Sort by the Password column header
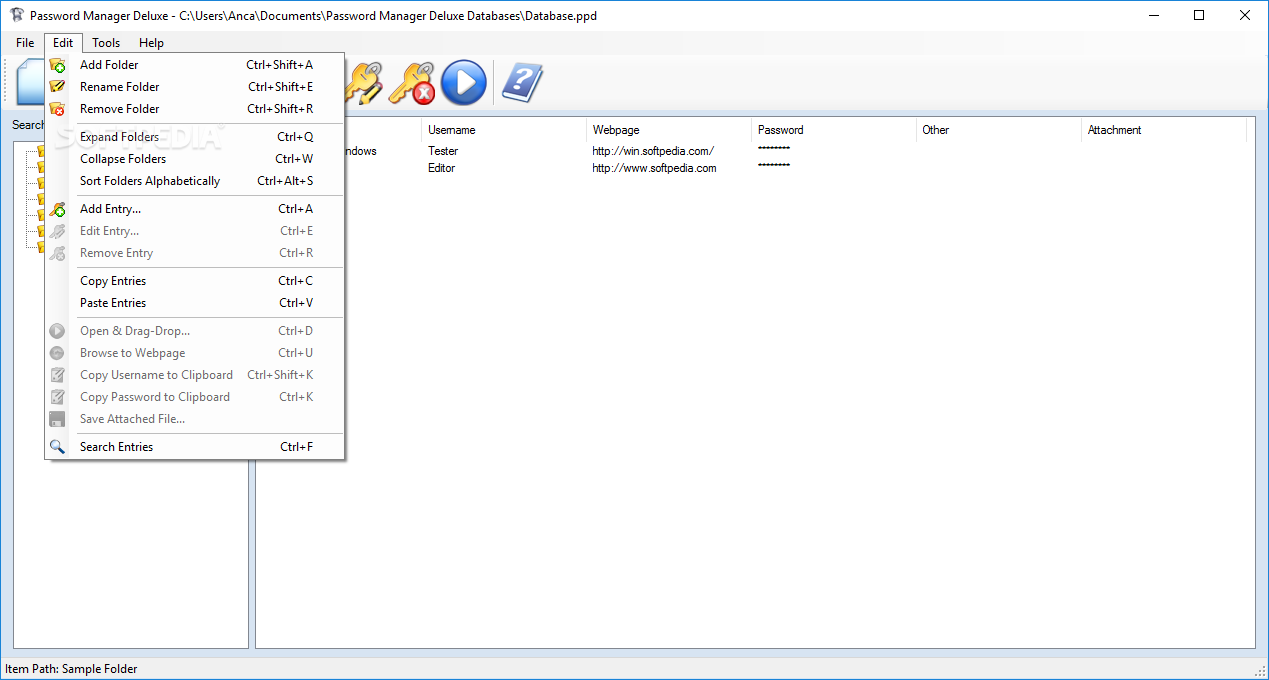1269x680 pixels. (834, 130)
